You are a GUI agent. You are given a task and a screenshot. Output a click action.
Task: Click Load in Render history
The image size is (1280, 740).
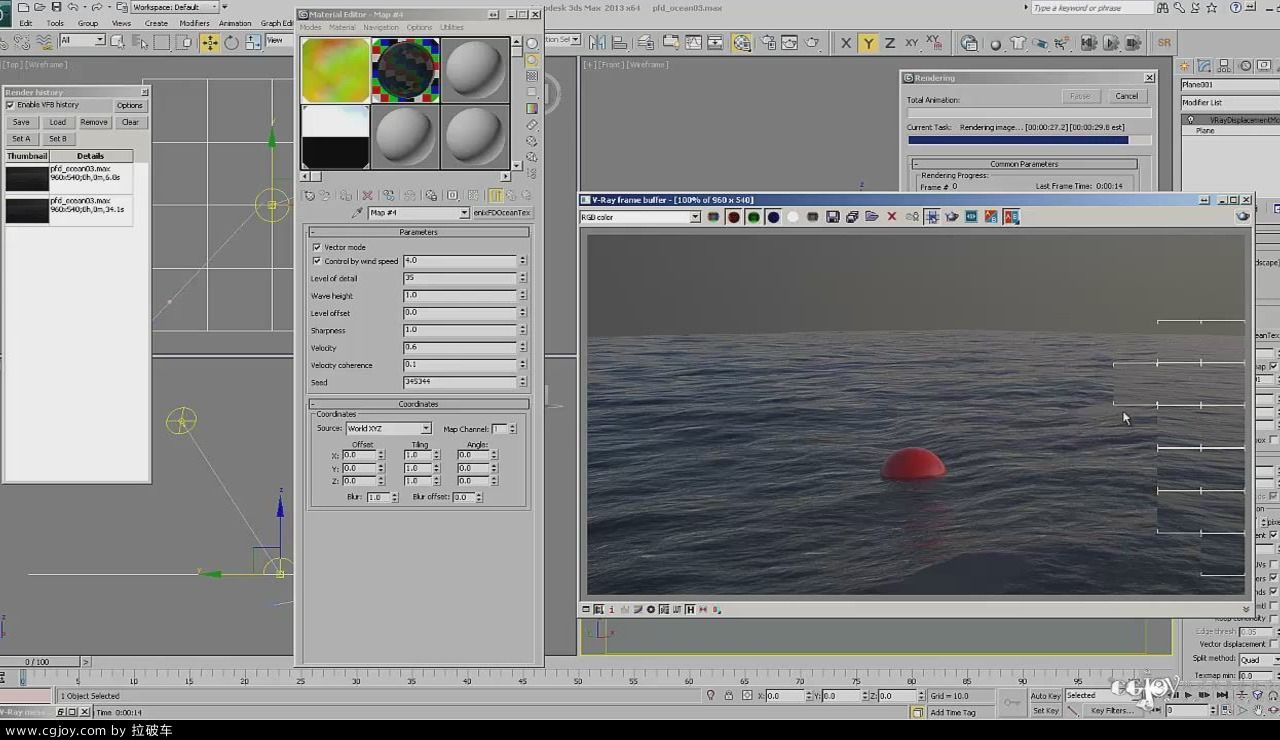[x=58, y=122]
